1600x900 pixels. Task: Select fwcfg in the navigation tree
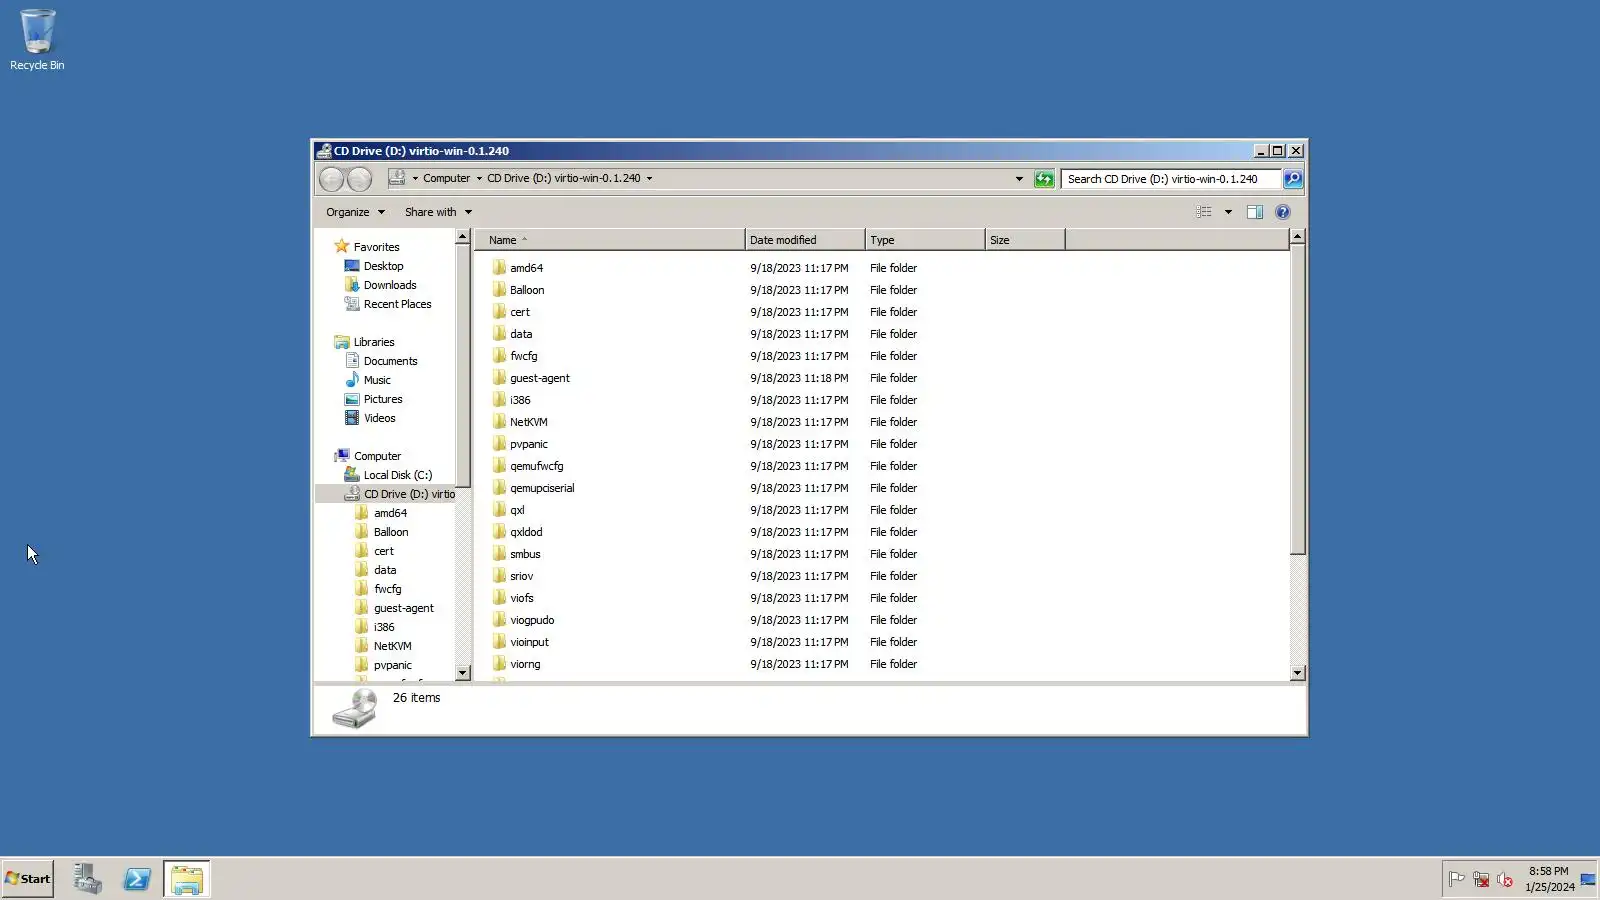[387, 589]
